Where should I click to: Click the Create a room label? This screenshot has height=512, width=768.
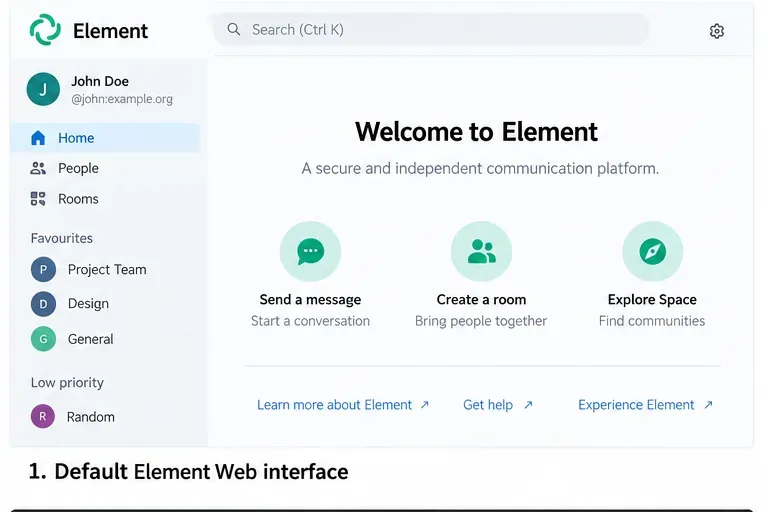pyautogui.click(x=481, y=299)
